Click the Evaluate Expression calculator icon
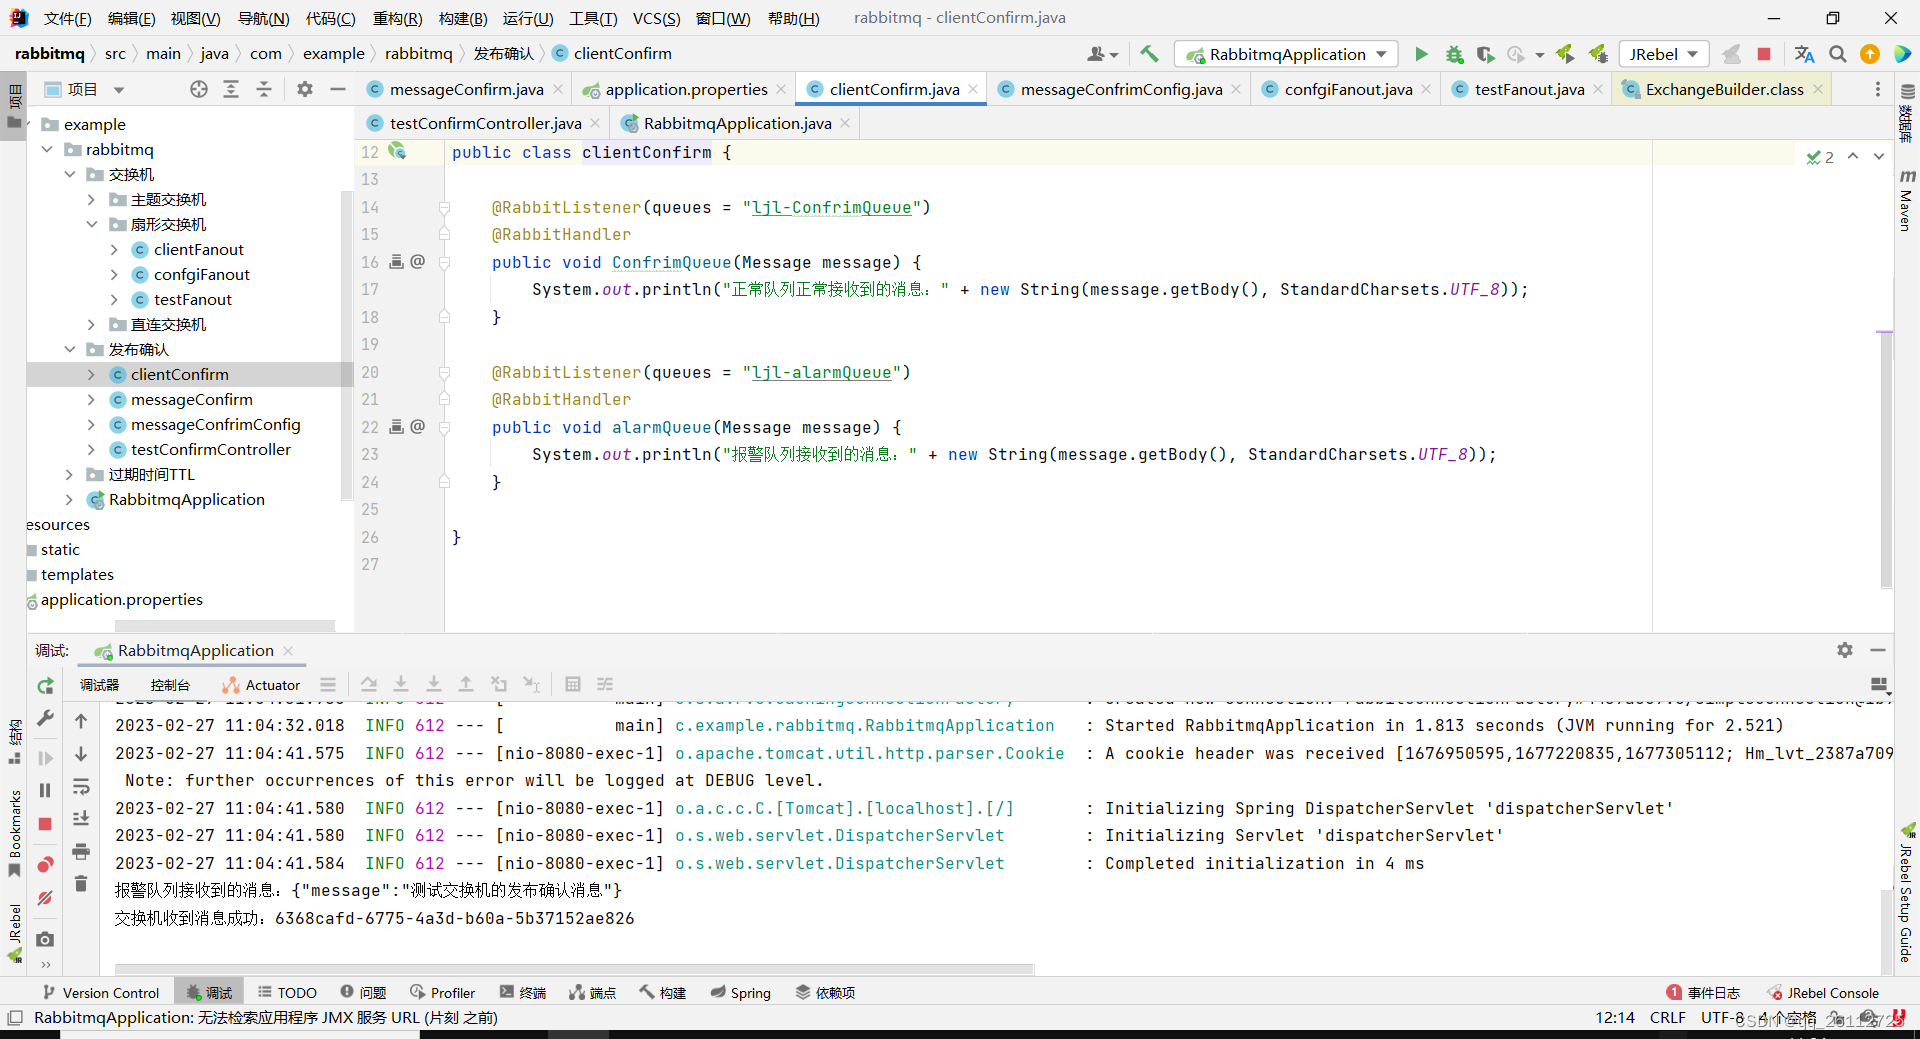Screen dimensions: 1920x1039 pos(572,684)
